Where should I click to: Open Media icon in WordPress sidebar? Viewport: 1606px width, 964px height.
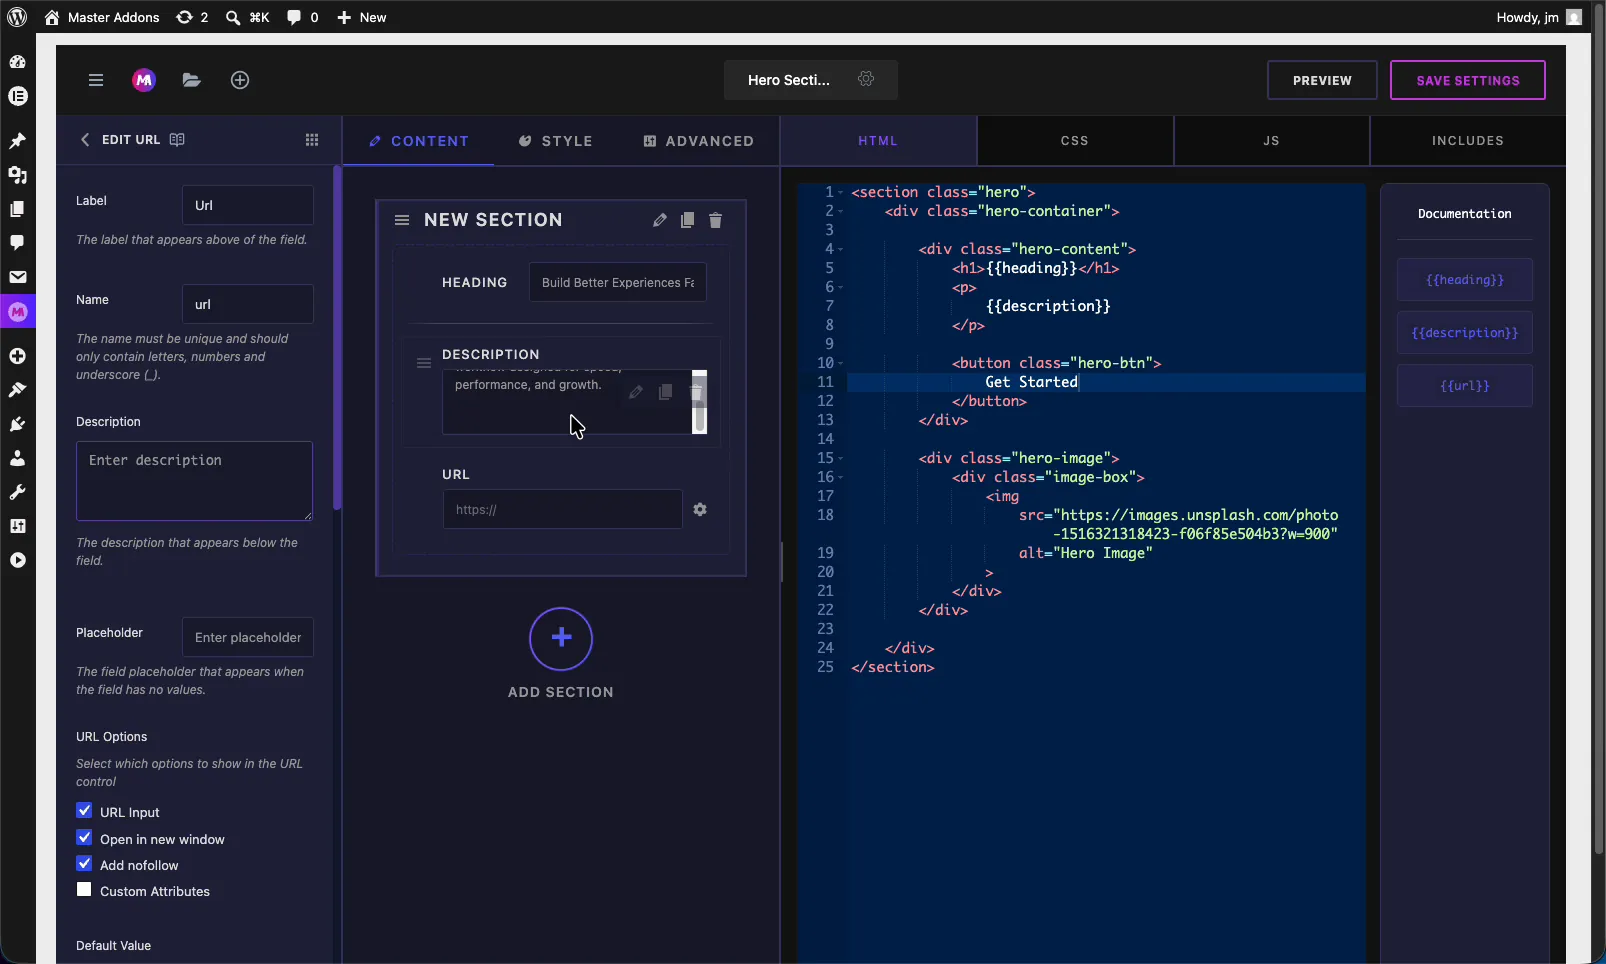coord(17,175)
